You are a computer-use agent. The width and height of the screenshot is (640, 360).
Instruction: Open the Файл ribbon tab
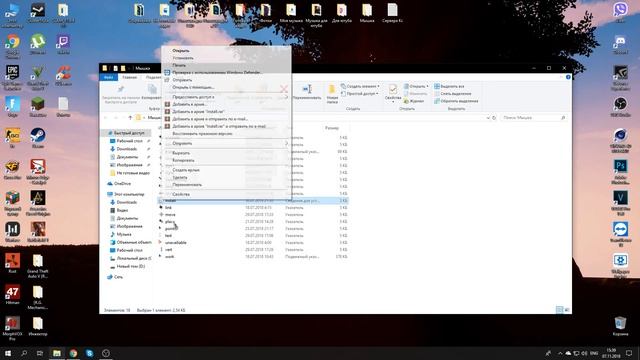(x=108, y=77)
